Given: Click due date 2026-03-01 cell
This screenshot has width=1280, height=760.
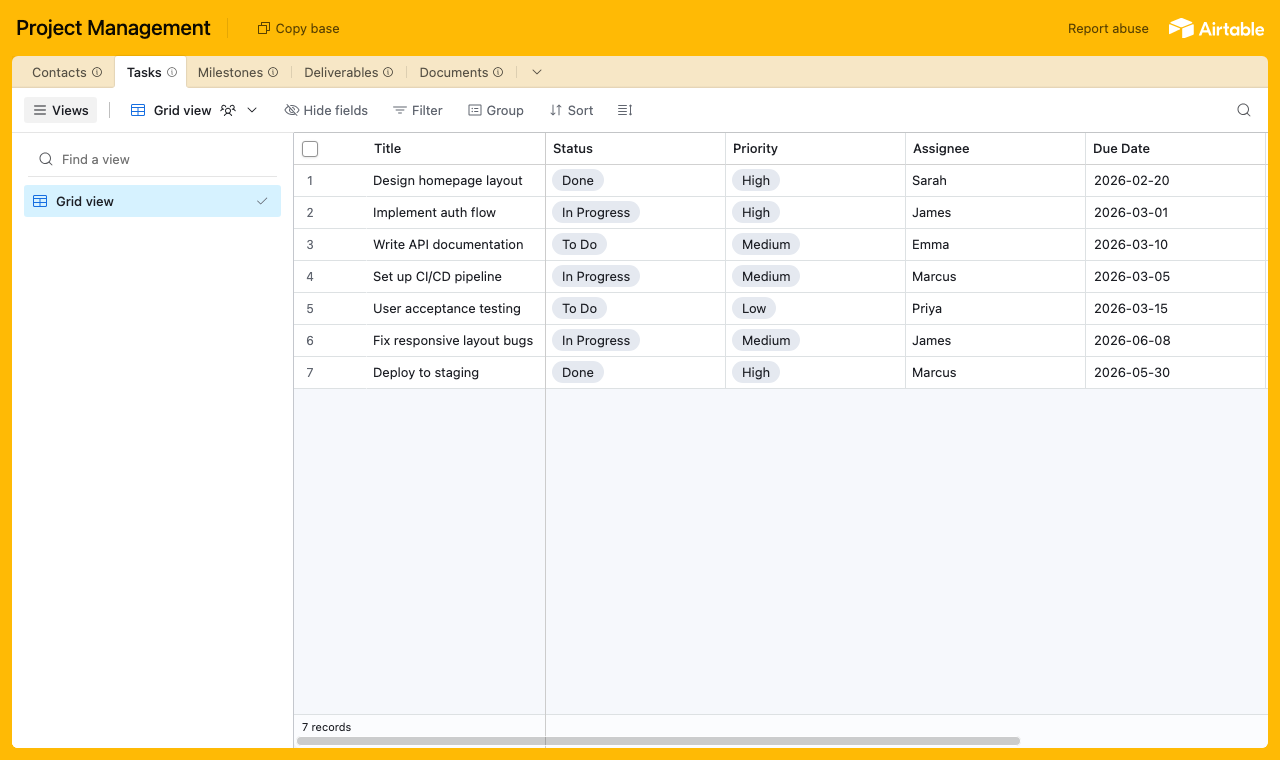Looking at the screenshot, I should (x=1175, y=212).
